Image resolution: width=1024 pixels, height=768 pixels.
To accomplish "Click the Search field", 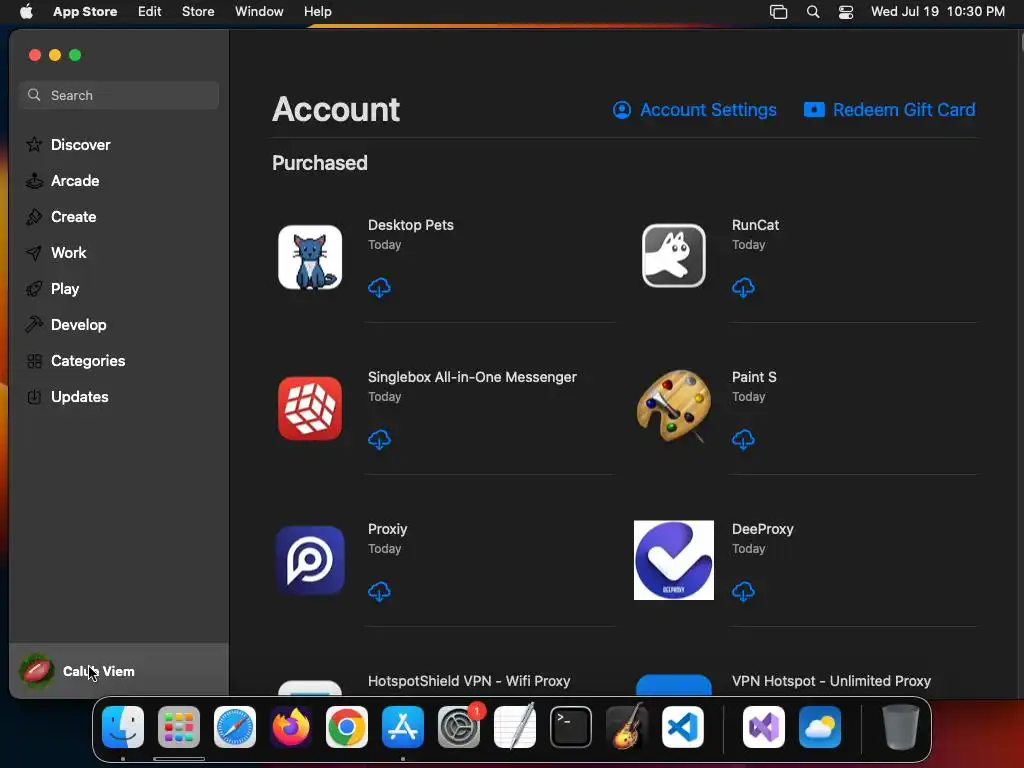I will tap(119, 95).
